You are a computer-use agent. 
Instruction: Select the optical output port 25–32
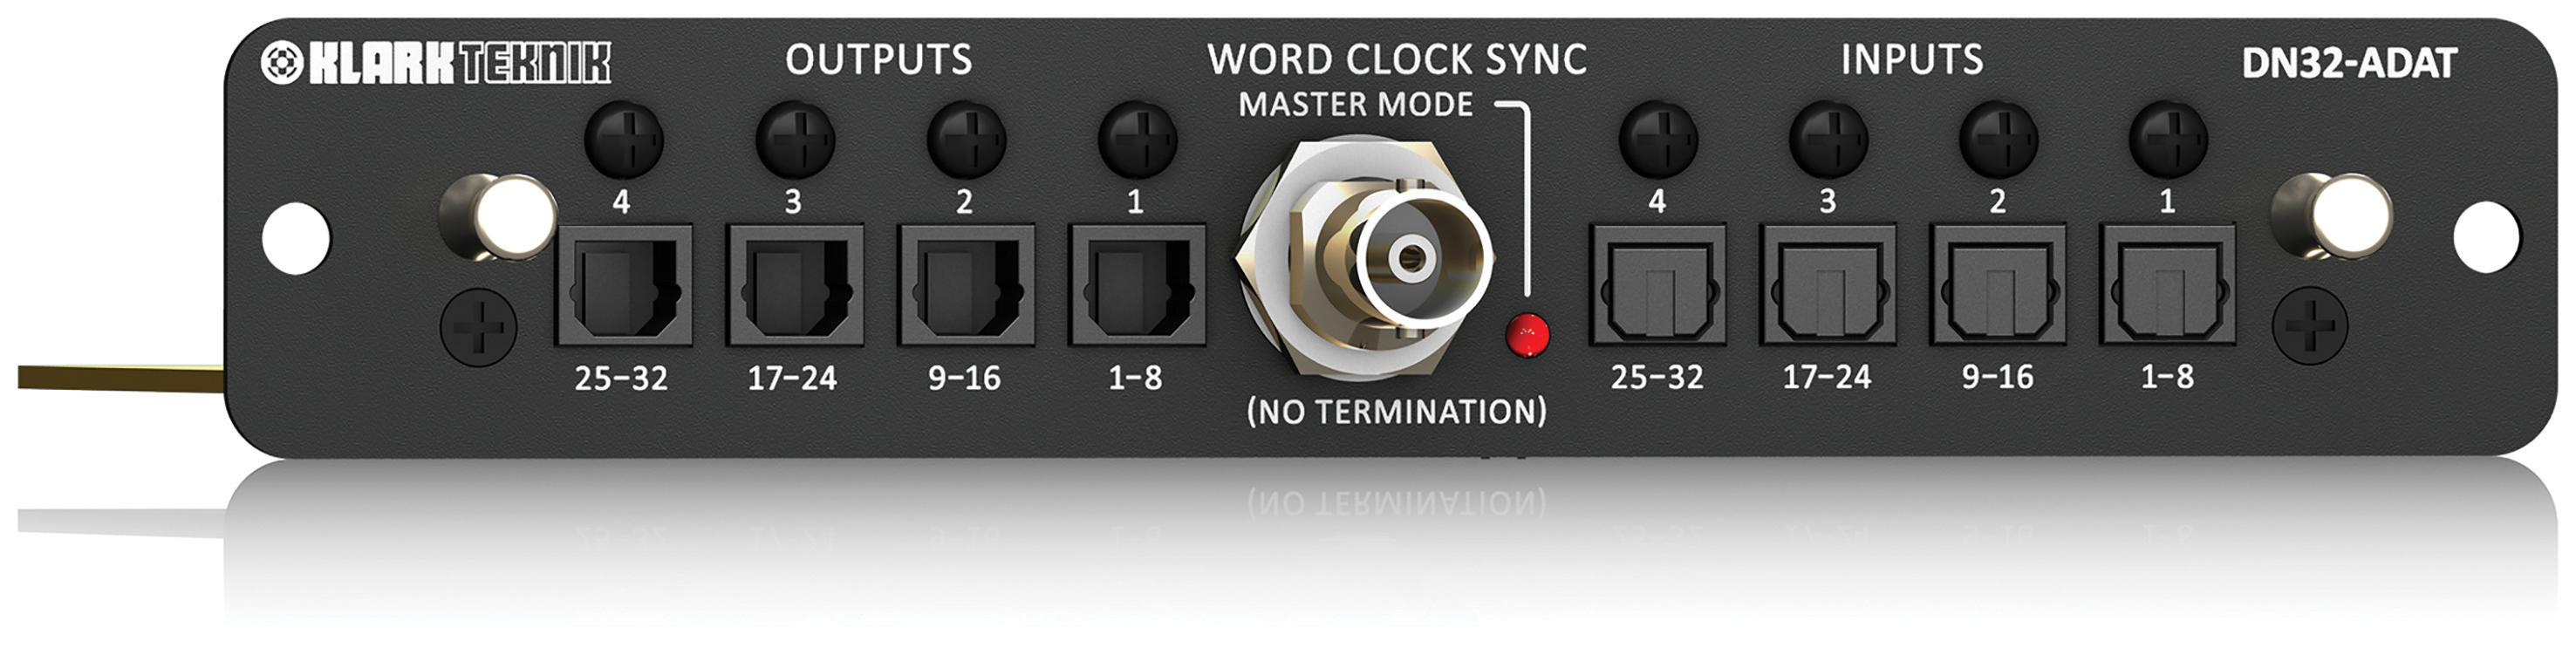(x=624, y=285)
